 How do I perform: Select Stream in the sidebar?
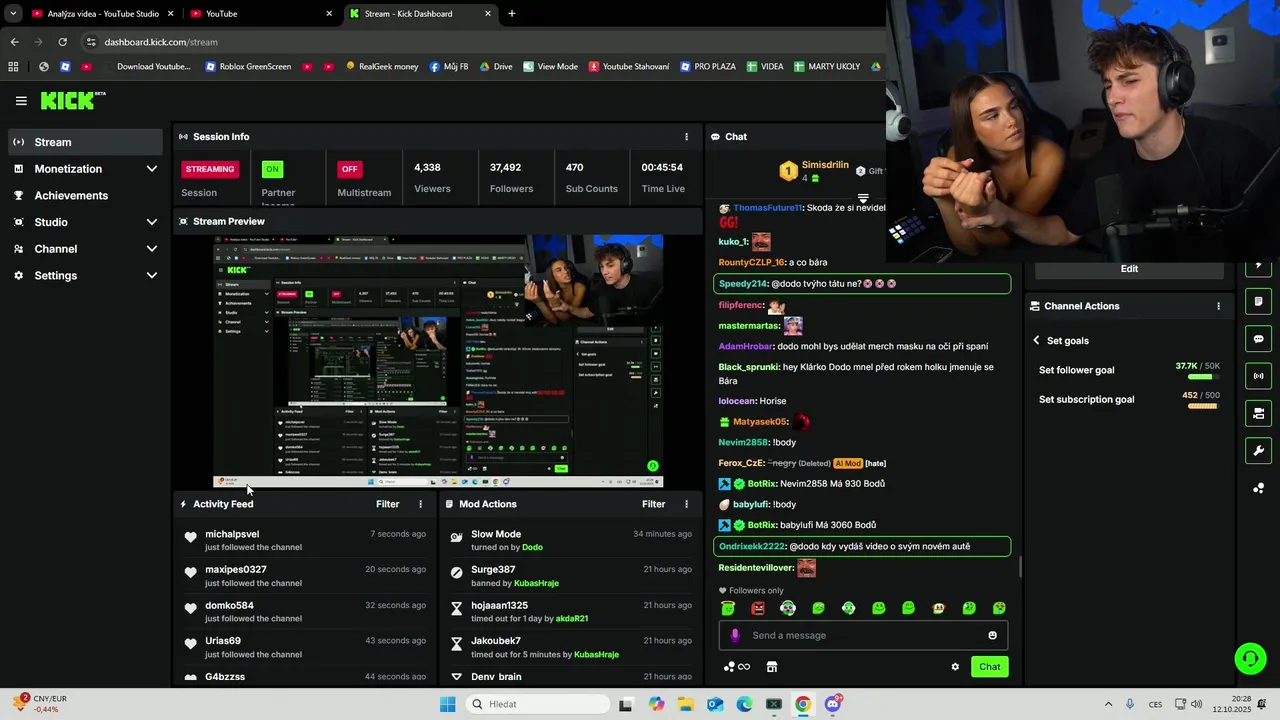tap(86, 142)
